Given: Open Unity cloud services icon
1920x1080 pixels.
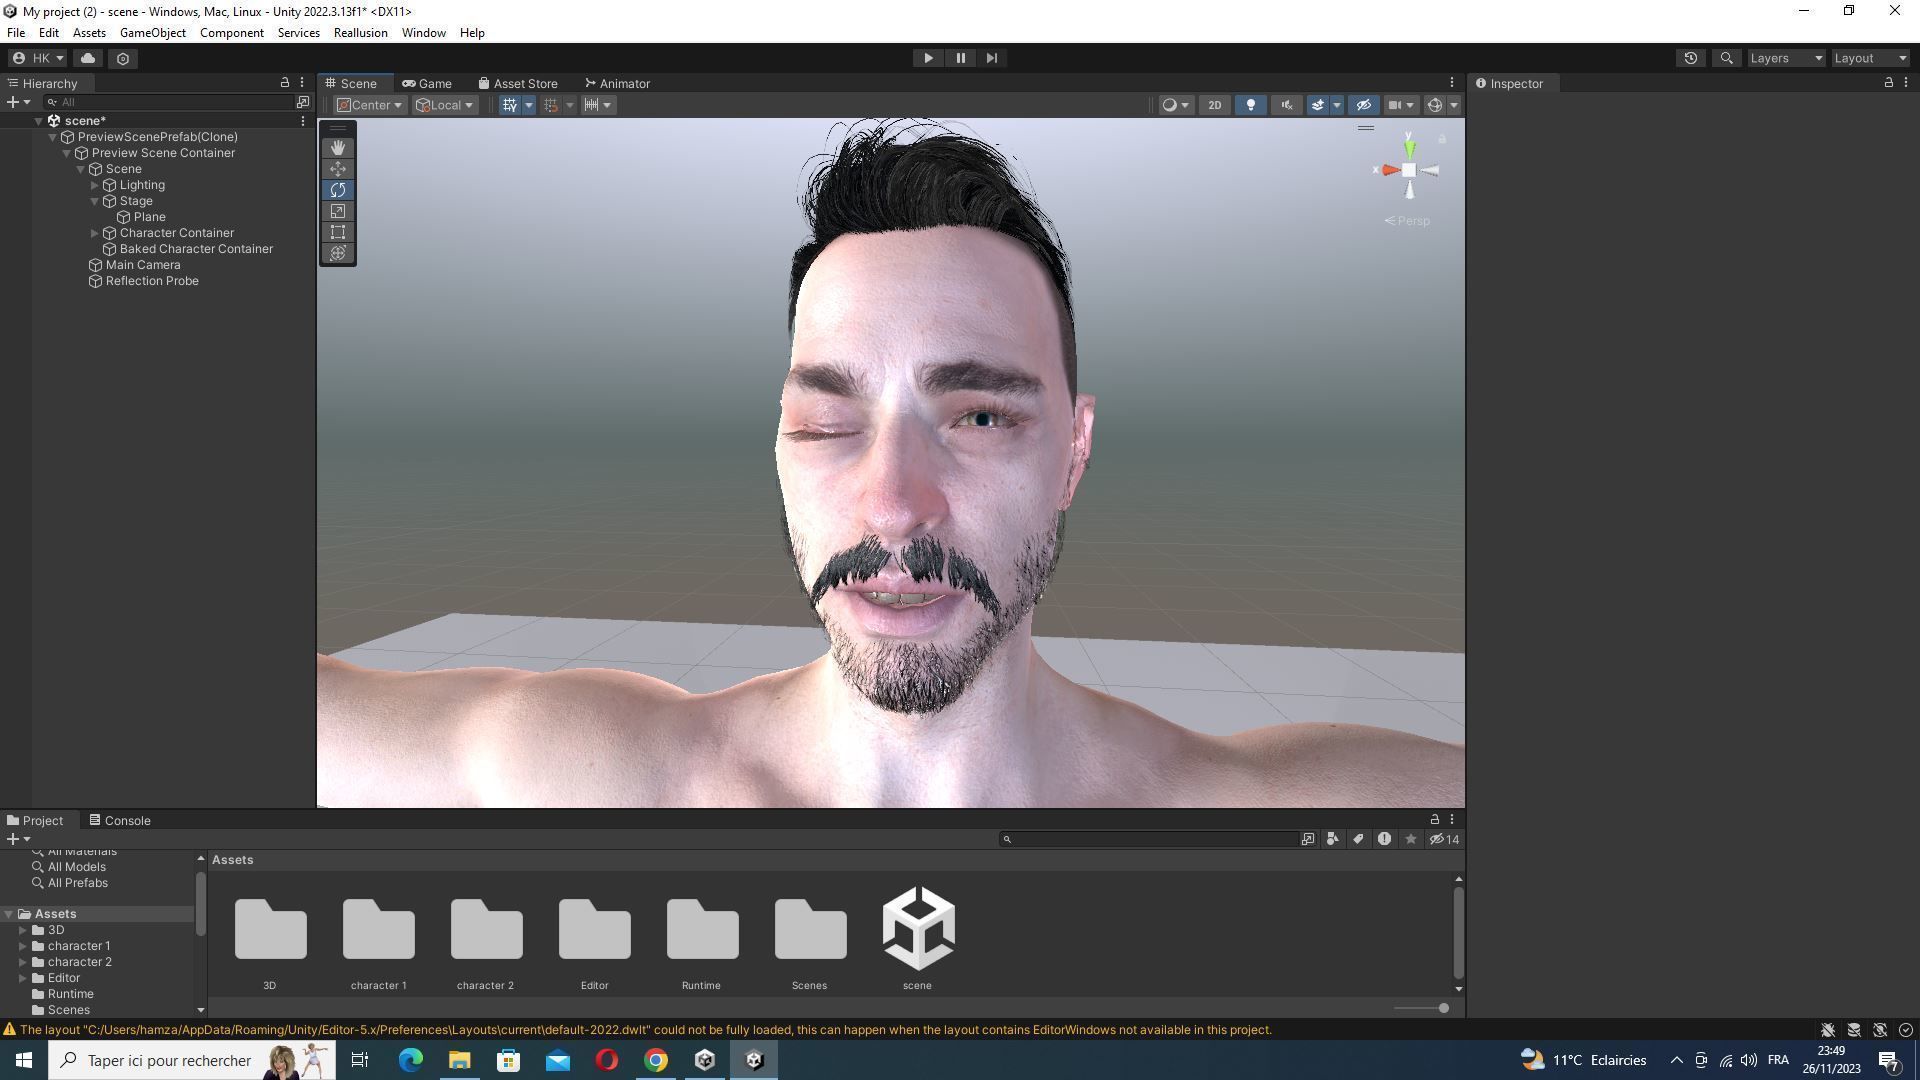Looking at the screenshot, I should (x=88, y=58).
